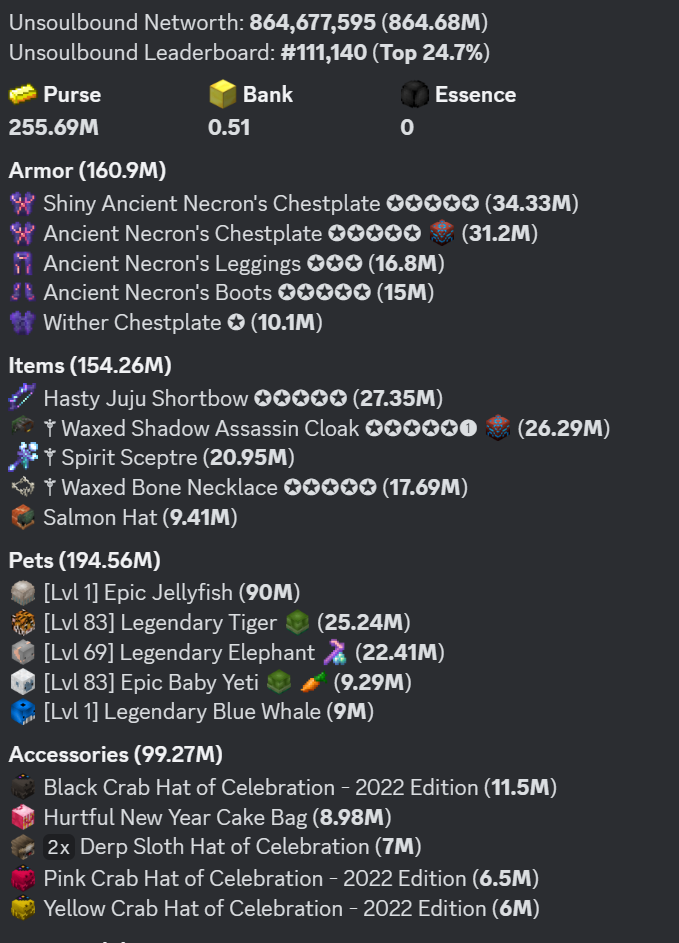Click the gold Purse icon
679x943 pixels.
22,95
